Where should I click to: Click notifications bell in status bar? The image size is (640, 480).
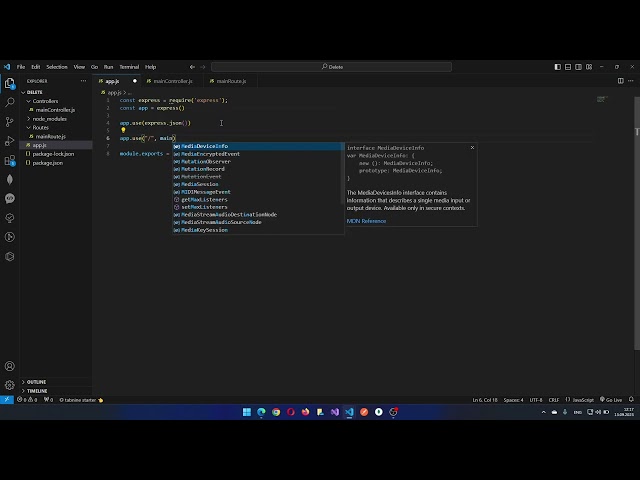coord(631,400)
